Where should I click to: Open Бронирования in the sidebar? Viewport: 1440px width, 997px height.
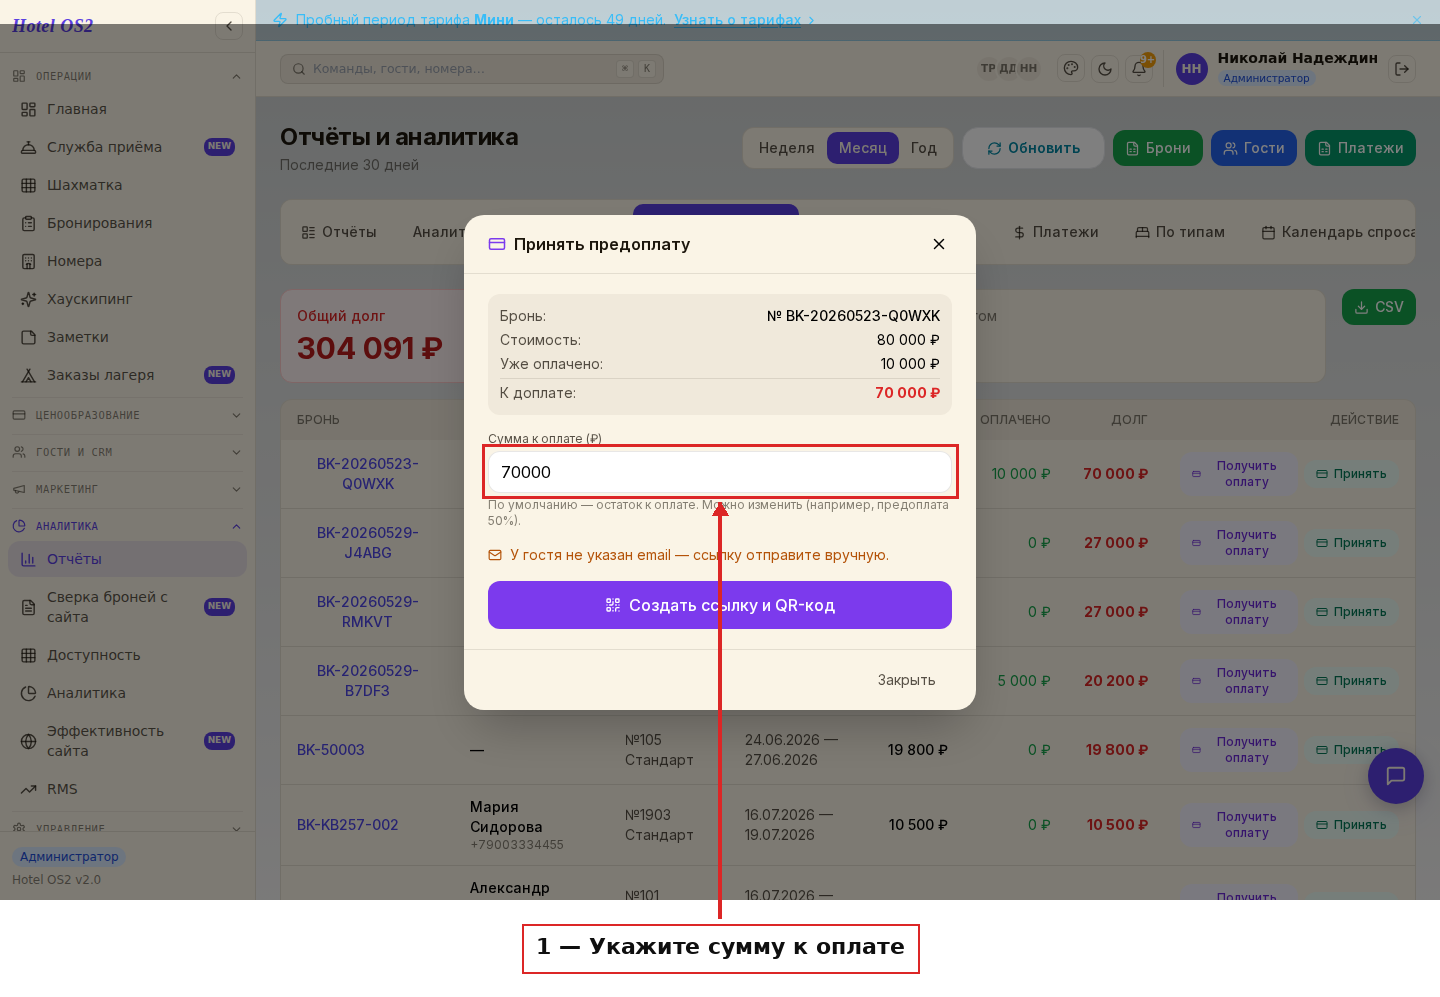pos(127,223)
